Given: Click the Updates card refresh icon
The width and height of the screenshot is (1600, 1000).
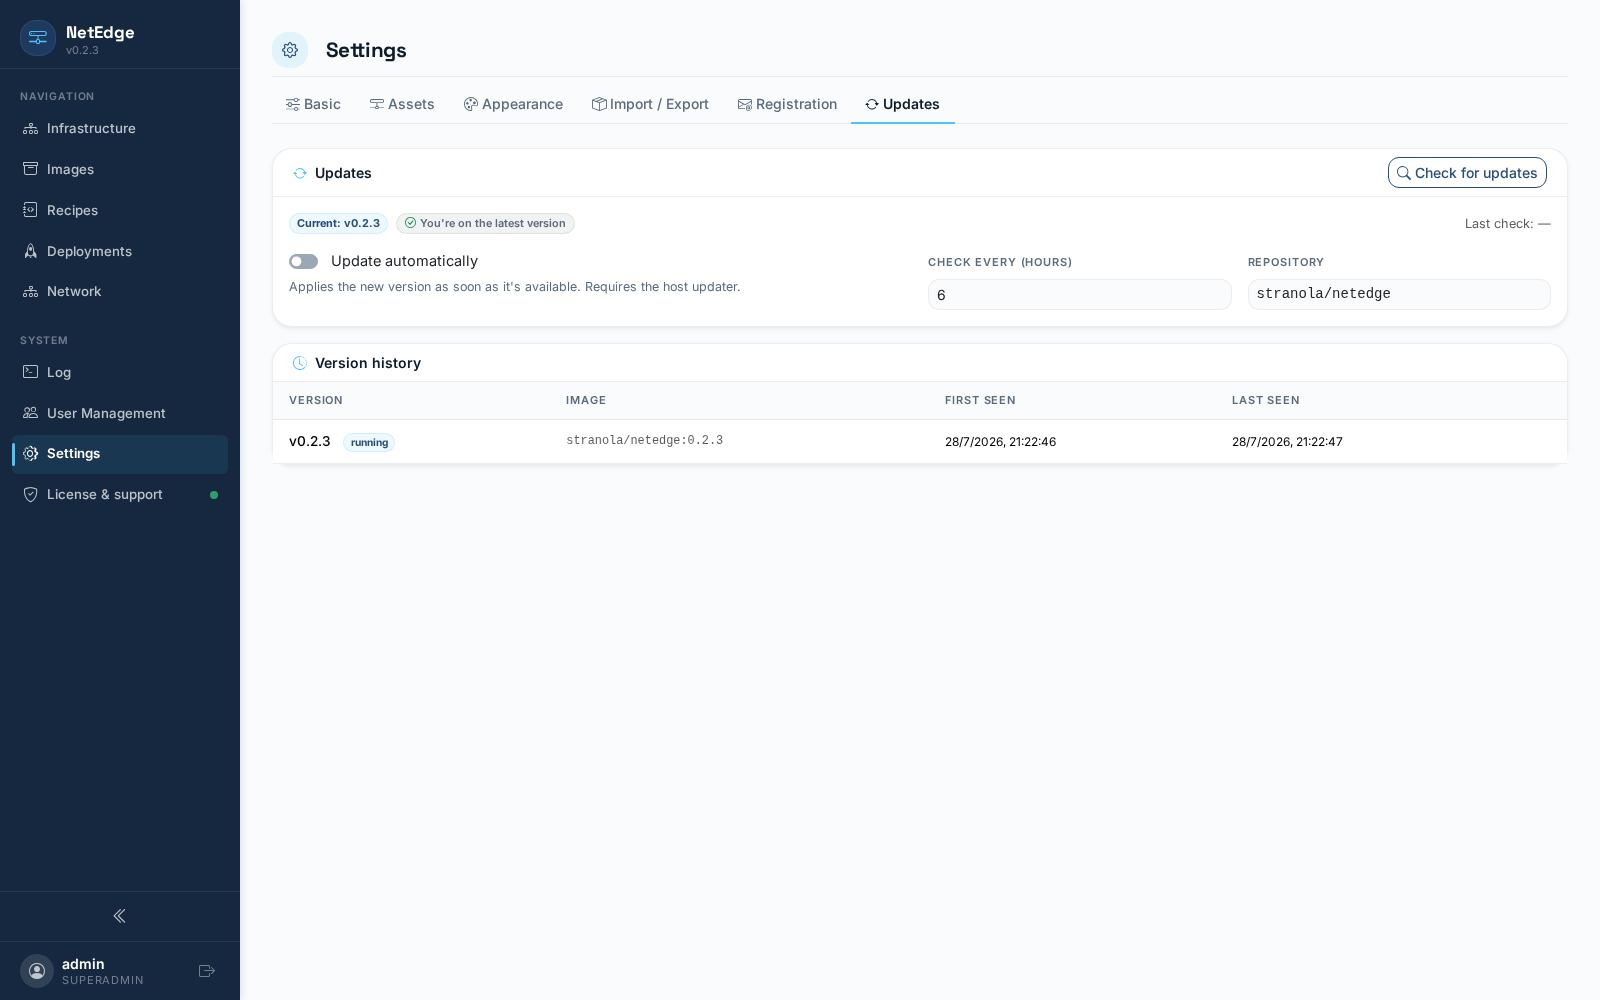Looking at the screenshot, I should pos(300,173).
